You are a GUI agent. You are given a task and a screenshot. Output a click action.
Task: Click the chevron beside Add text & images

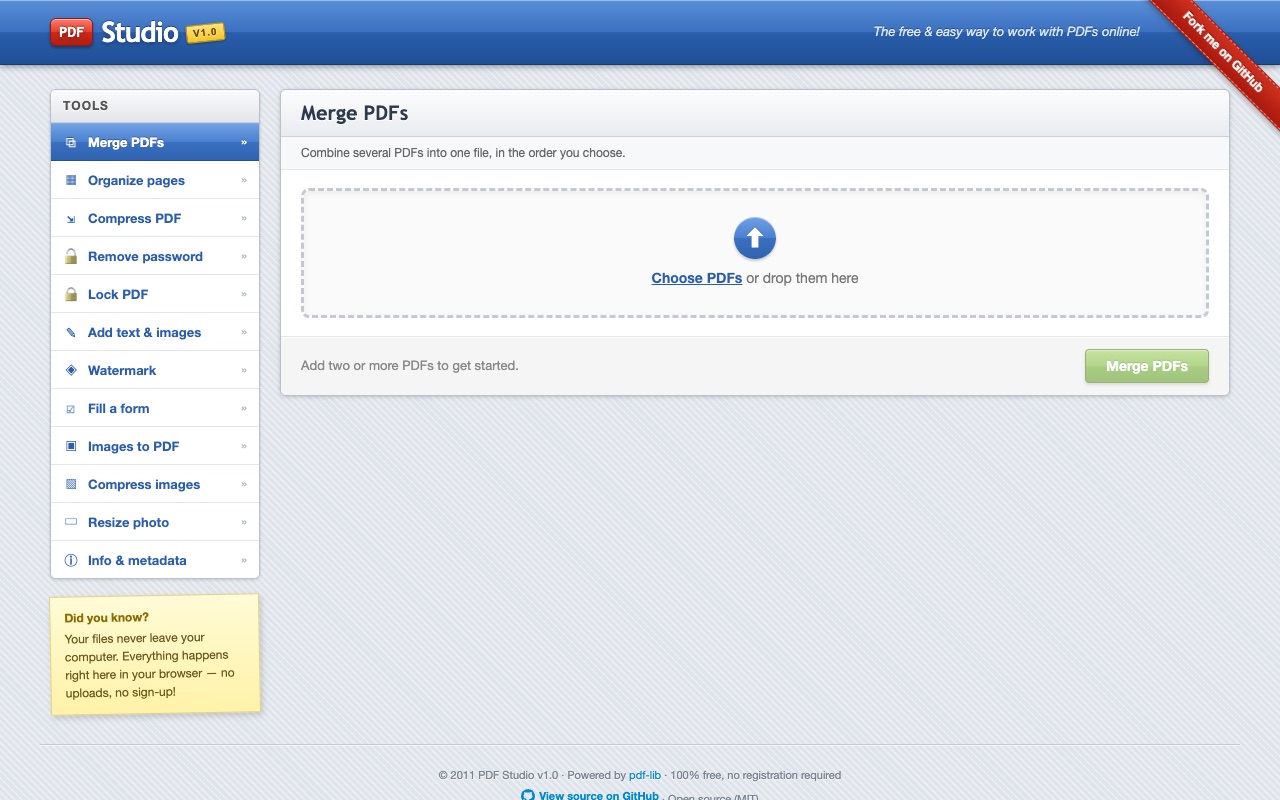[243, 332]
